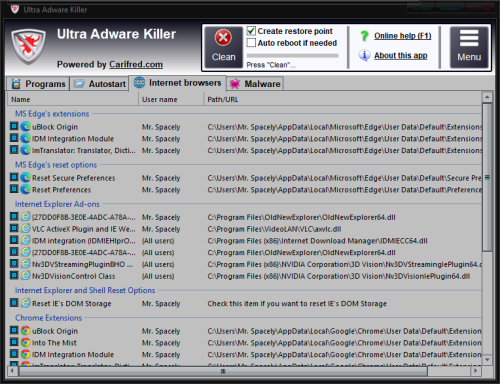Click IE icon beside Nv3DVStreamingPluginBHO
Image resolution: width=500 pixels, height=384 pixels.
tap(25, 264)
